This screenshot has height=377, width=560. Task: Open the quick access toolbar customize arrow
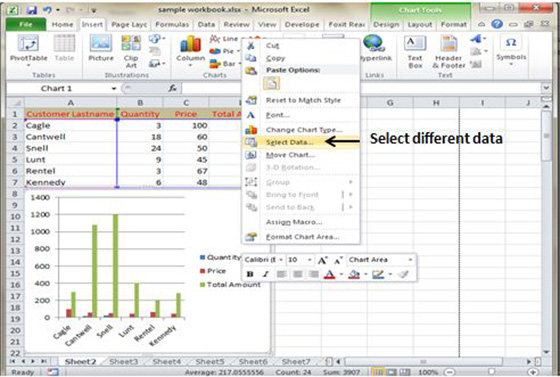point(94,10)
